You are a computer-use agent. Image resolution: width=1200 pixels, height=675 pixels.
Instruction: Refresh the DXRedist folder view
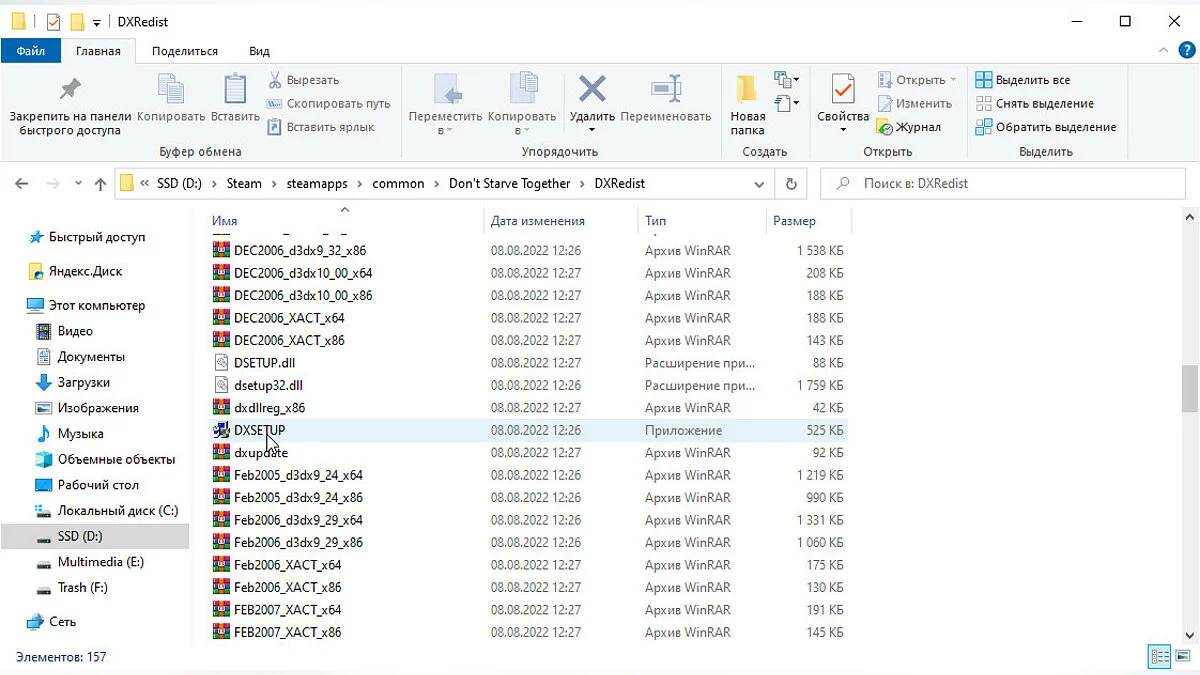[x=791, y=184]
